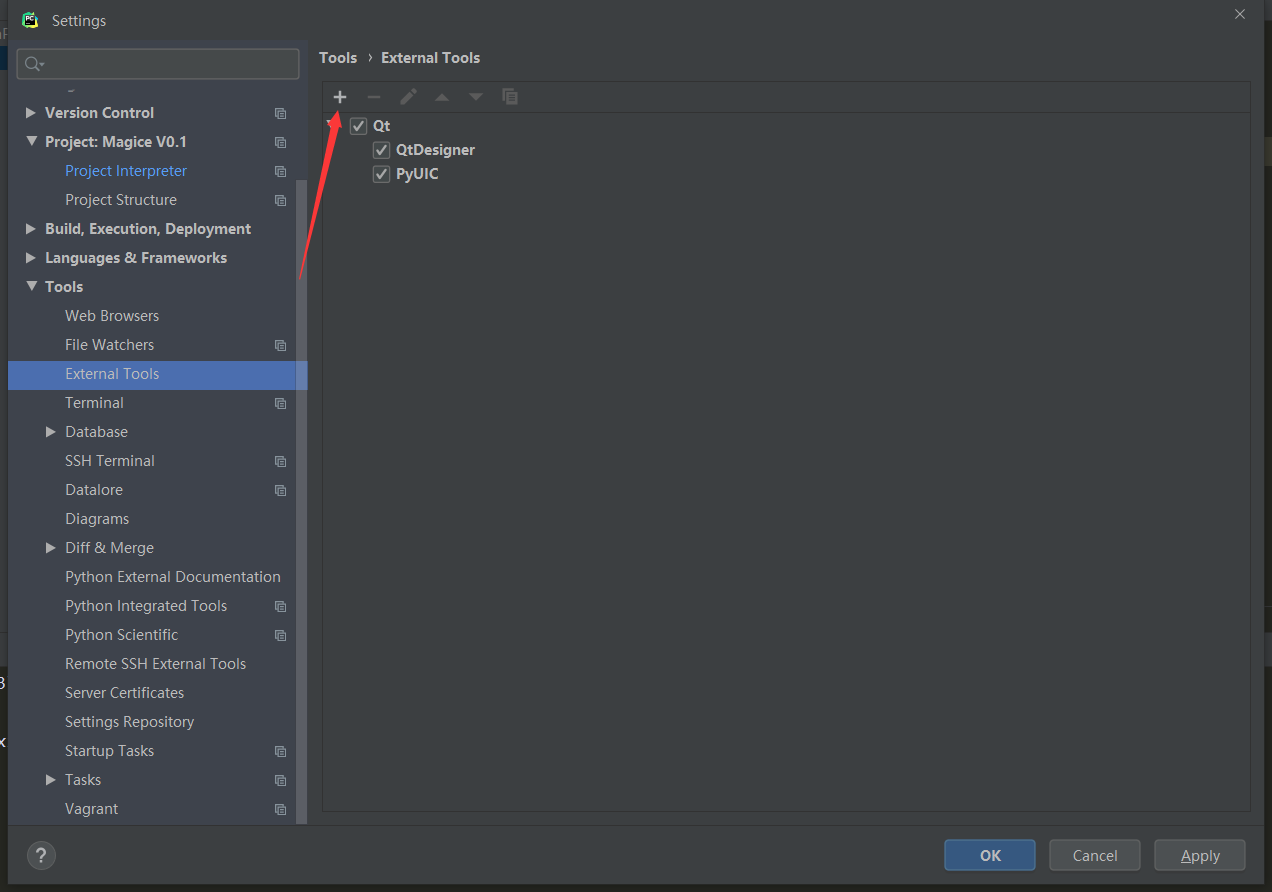Expand Languages & Frameworks section

31,258
